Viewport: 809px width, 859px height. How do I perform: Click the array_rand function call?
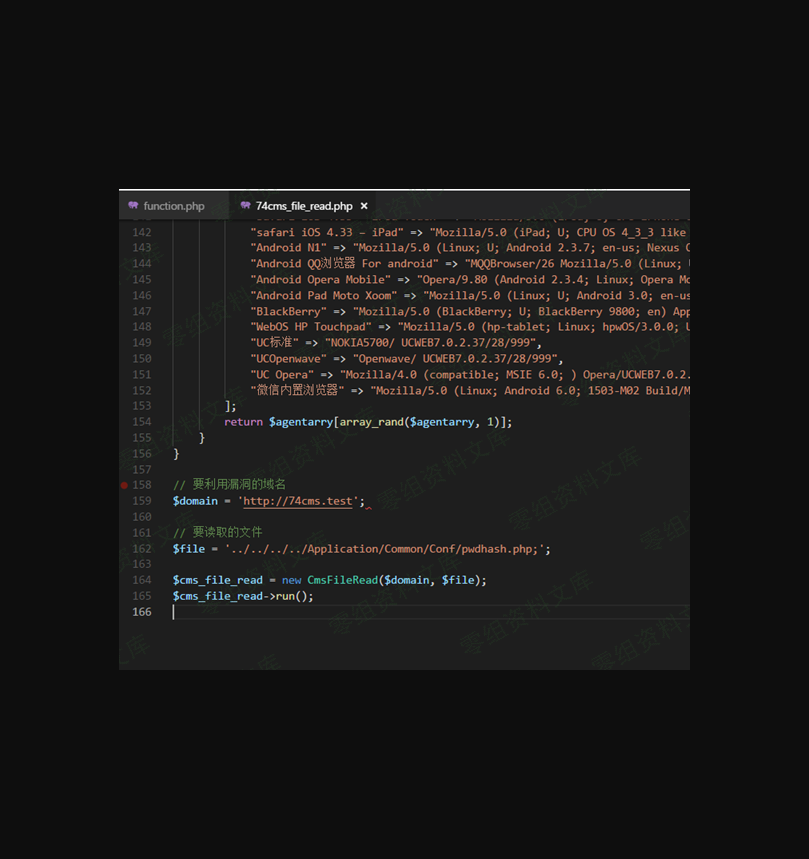point(372,422)
